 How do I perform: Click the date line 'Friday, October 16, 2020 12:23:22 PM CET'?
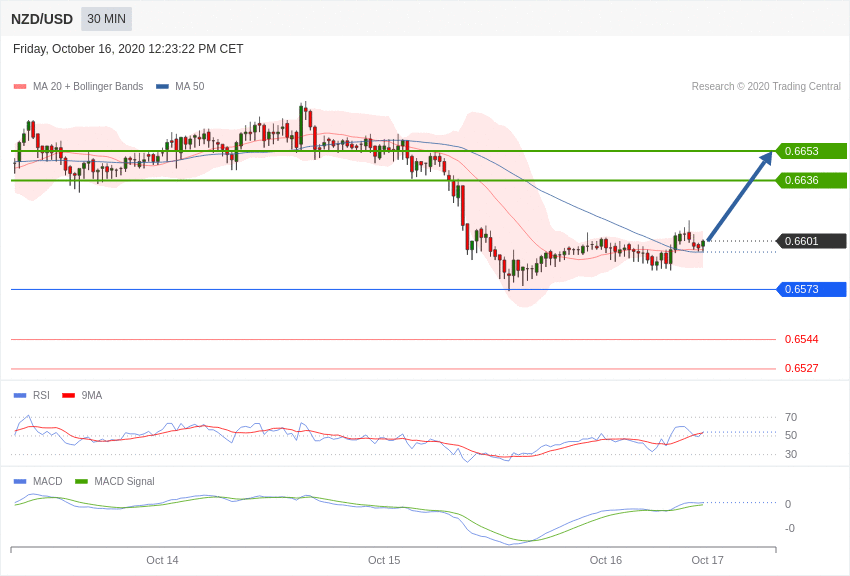coord(128,49)
